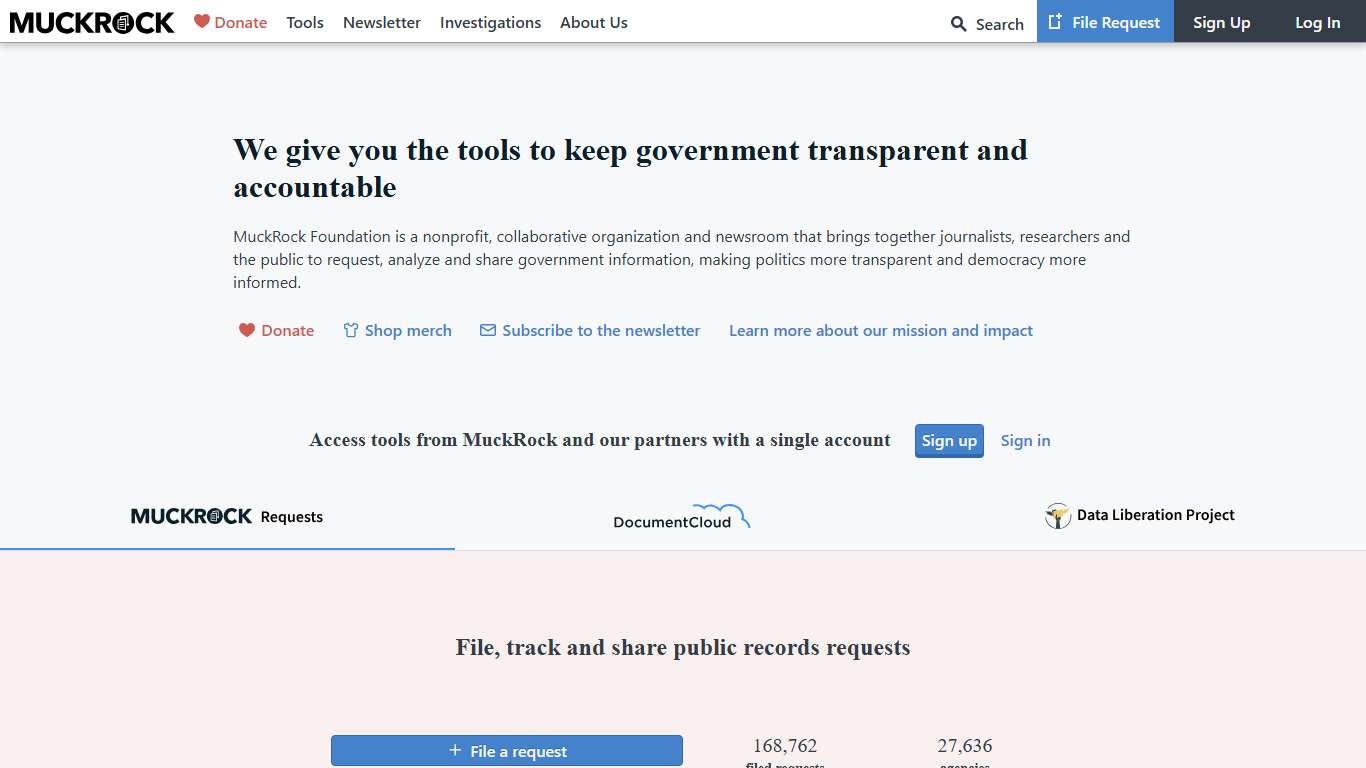Screen dimensions: 1366x768
Task: Click the heart icon beside Donate in navbar
Action: tap(202, 21)
